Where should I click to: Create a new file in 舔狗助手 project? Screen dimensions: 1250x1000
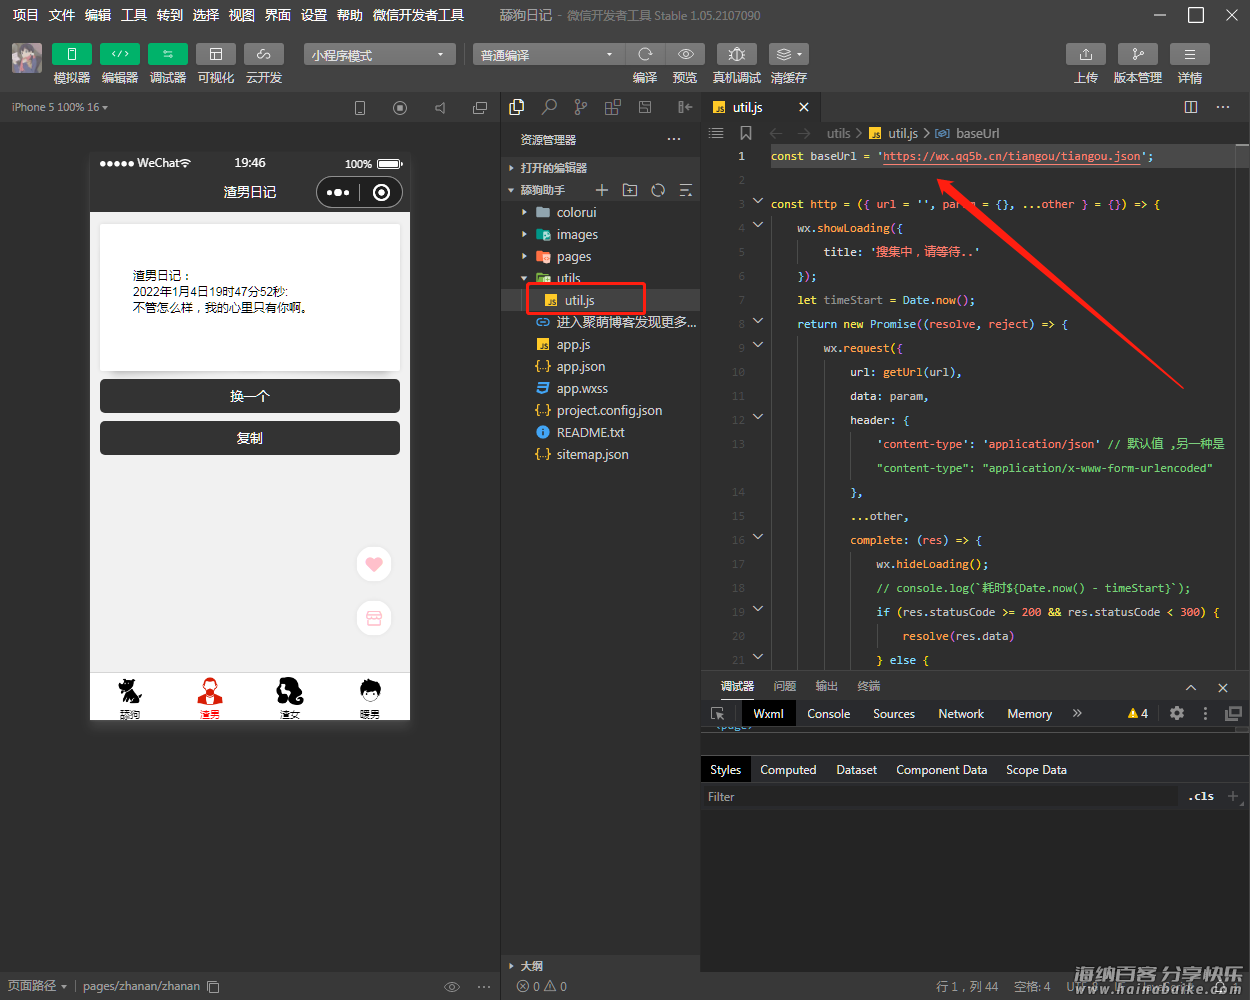(x=602, y=190)
